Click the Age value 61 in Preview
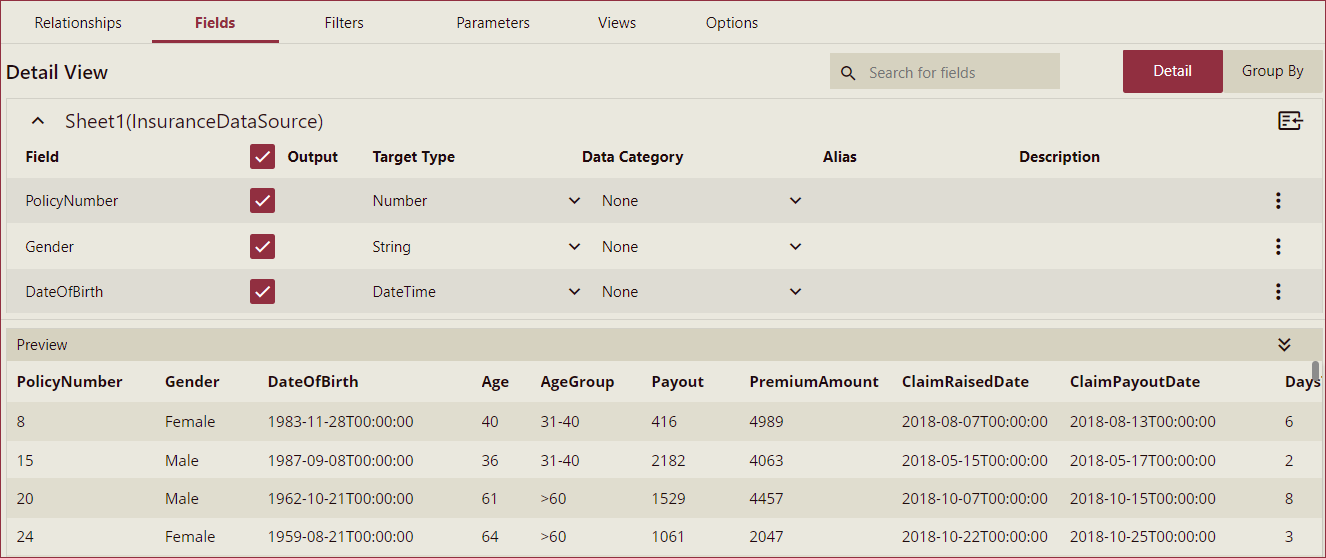 pos(490,499)
